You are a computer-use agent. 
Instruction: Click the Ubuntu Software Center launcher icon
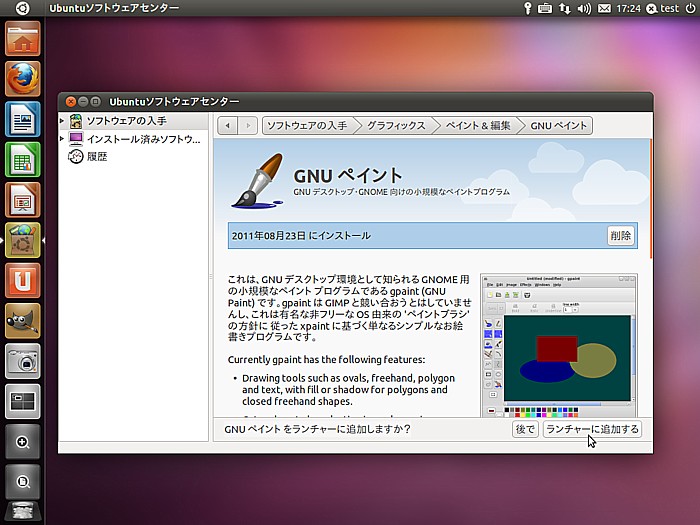(x=23, y=240)
